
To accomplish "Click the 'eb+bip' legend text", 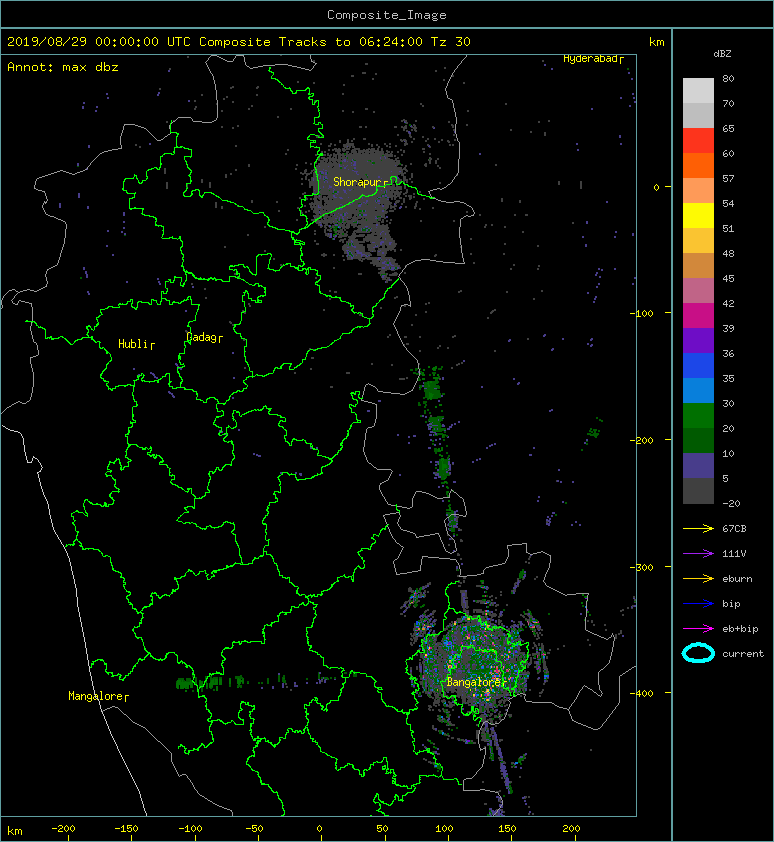I will [x=740, y=629].
